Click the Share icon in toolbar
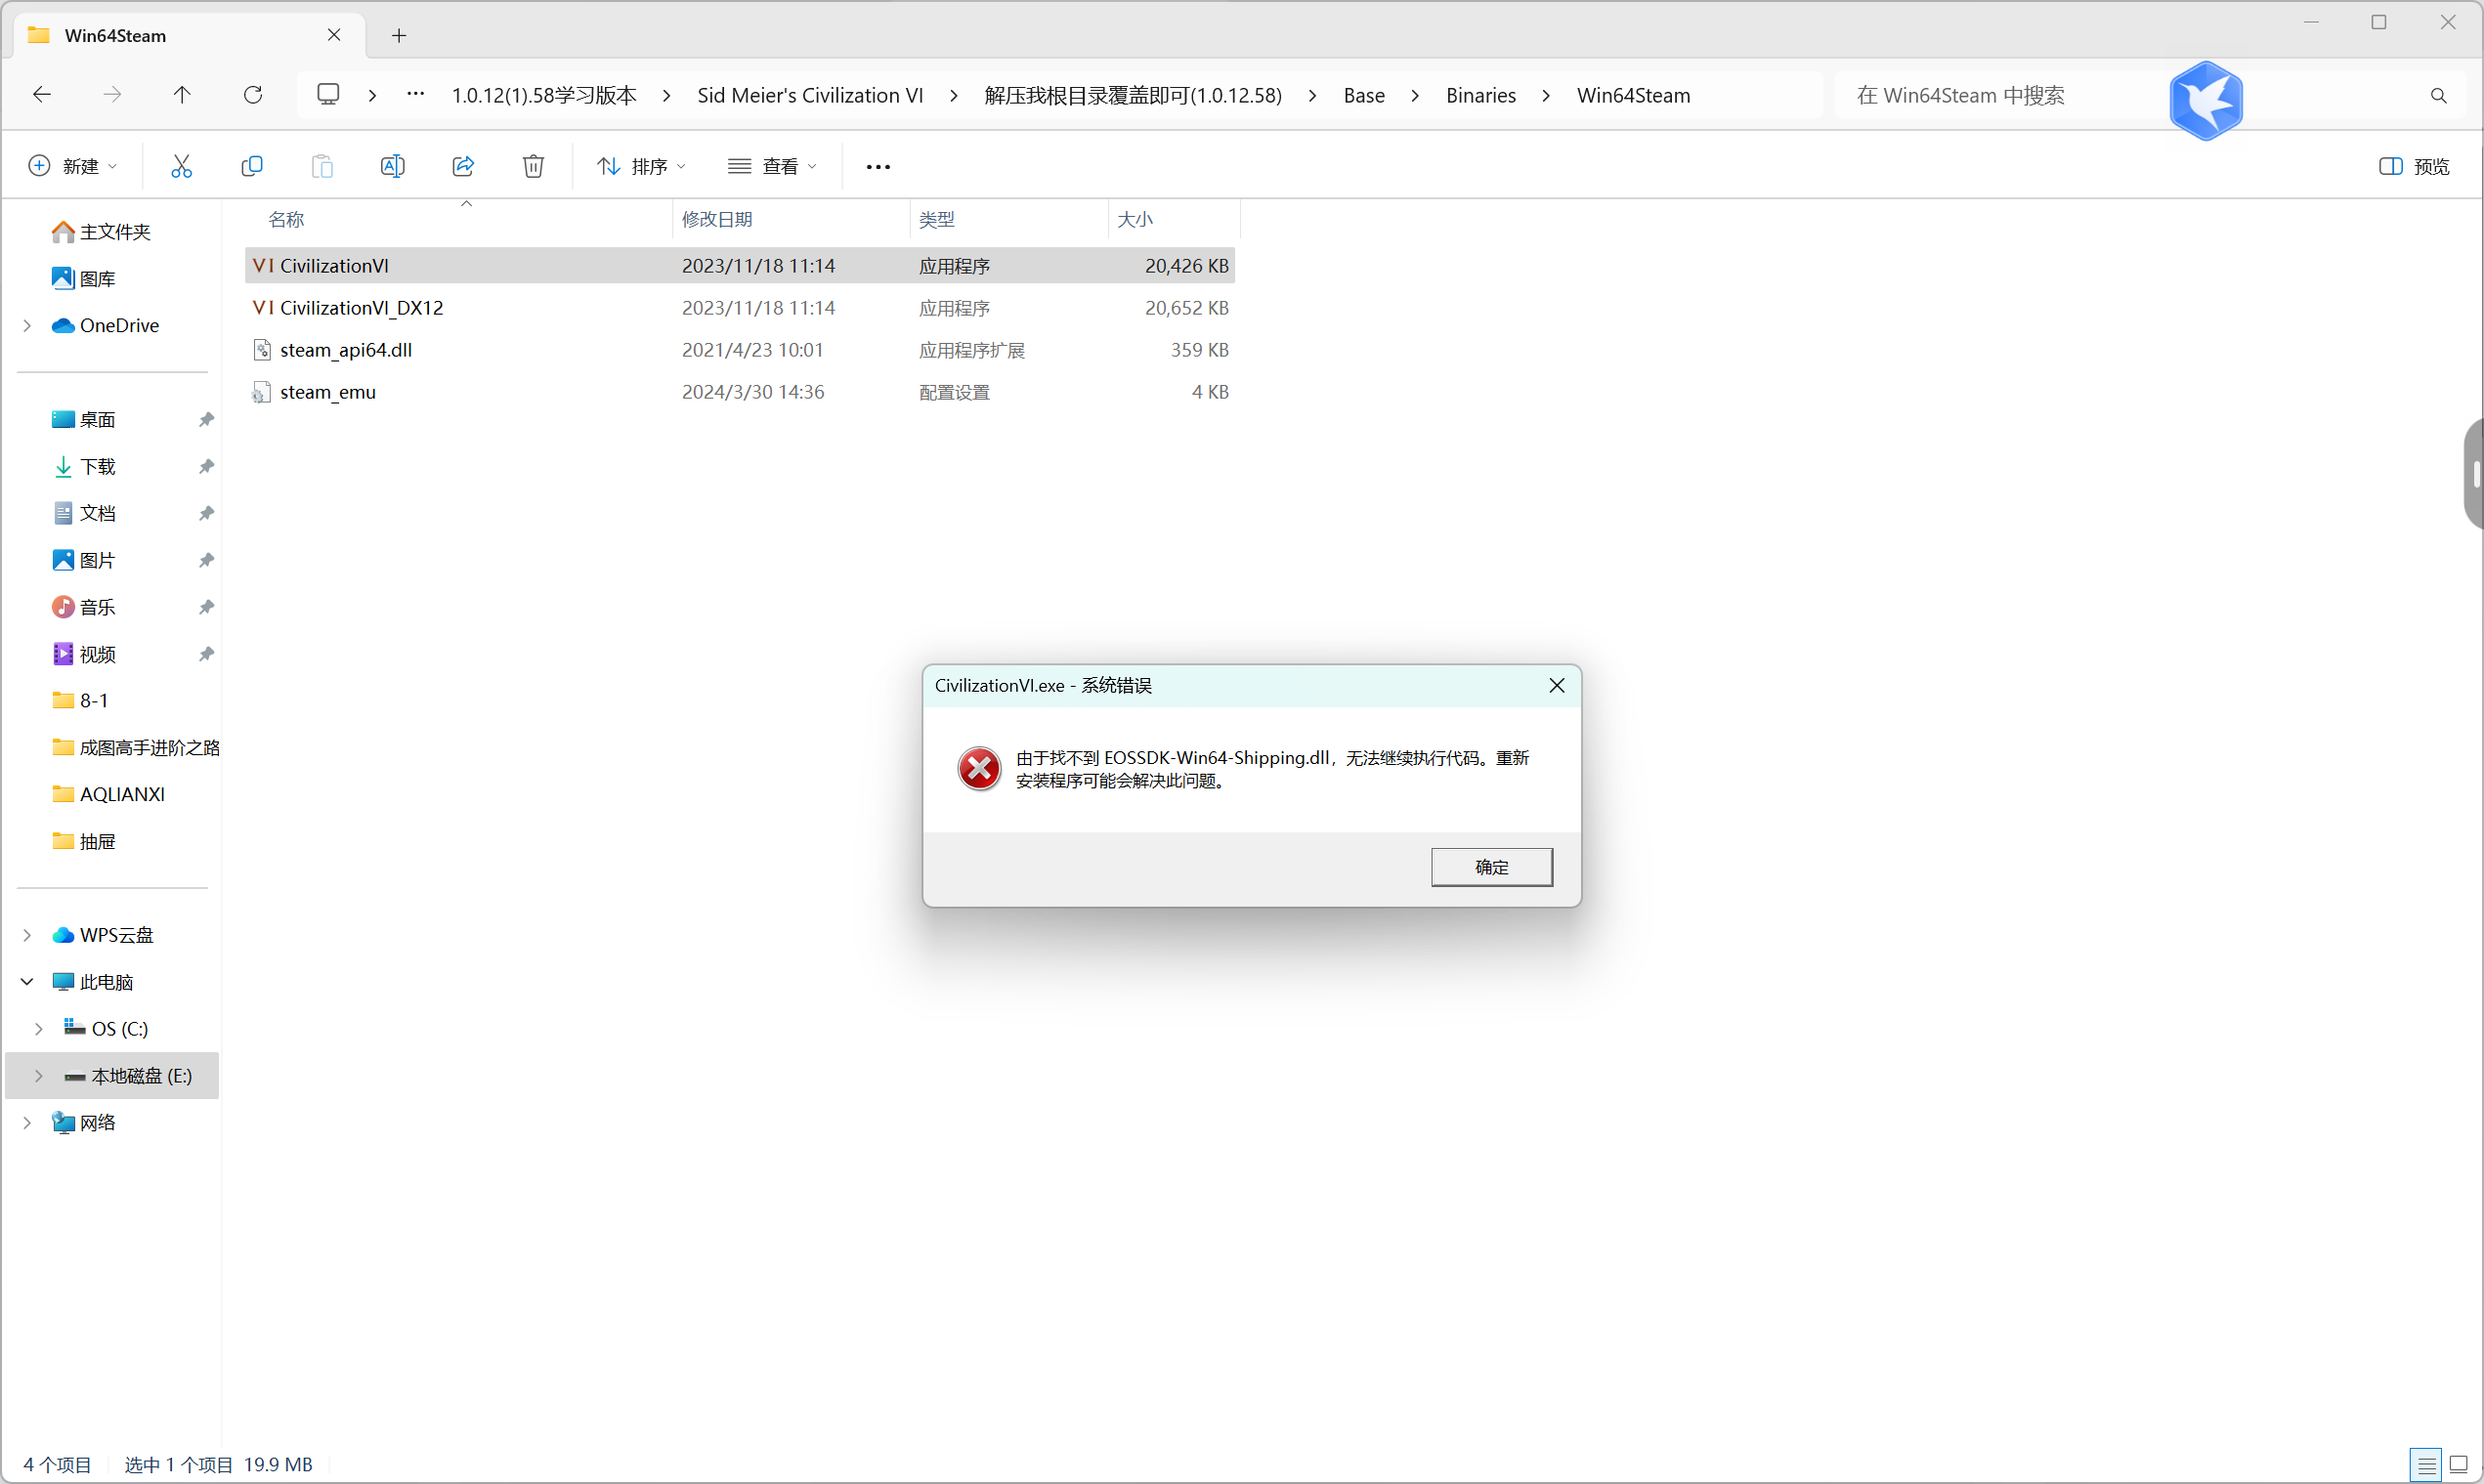Viewport: 2484px width, 1484px height. pyautogui.click(x=463, y=166)
